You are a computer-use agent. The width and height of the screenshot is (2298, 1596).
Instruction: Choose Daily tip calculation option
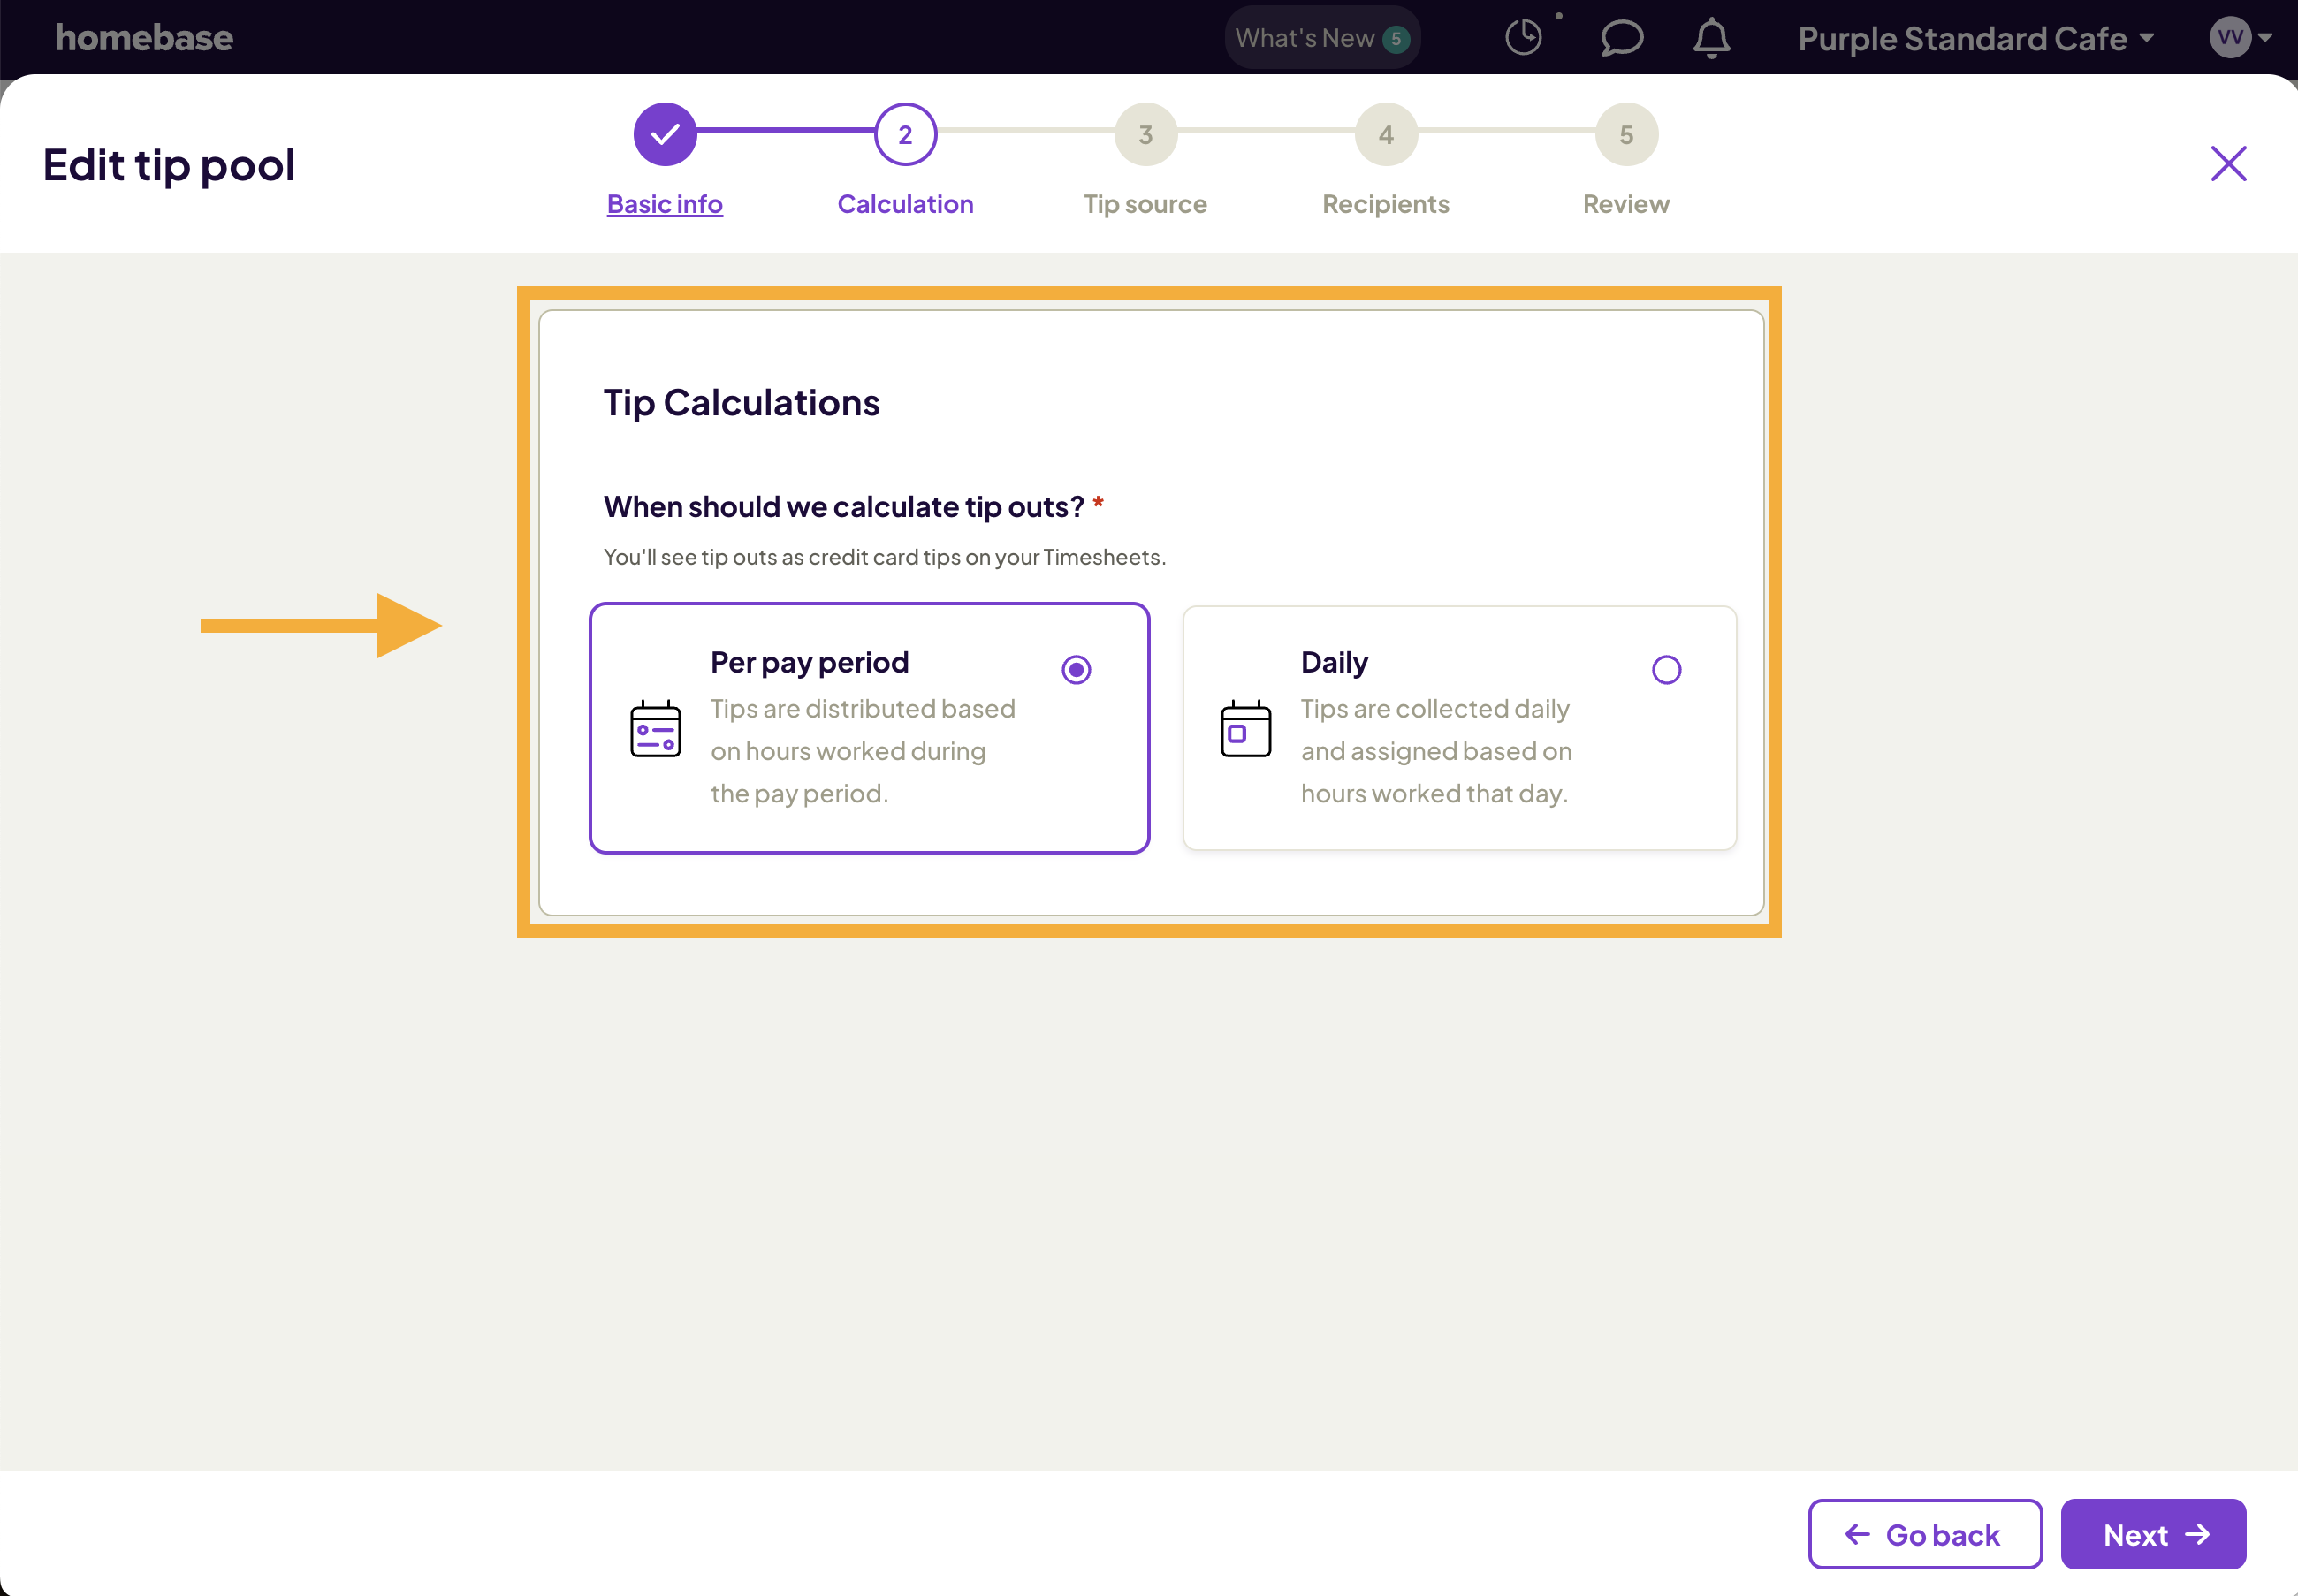coord(1458,728)
